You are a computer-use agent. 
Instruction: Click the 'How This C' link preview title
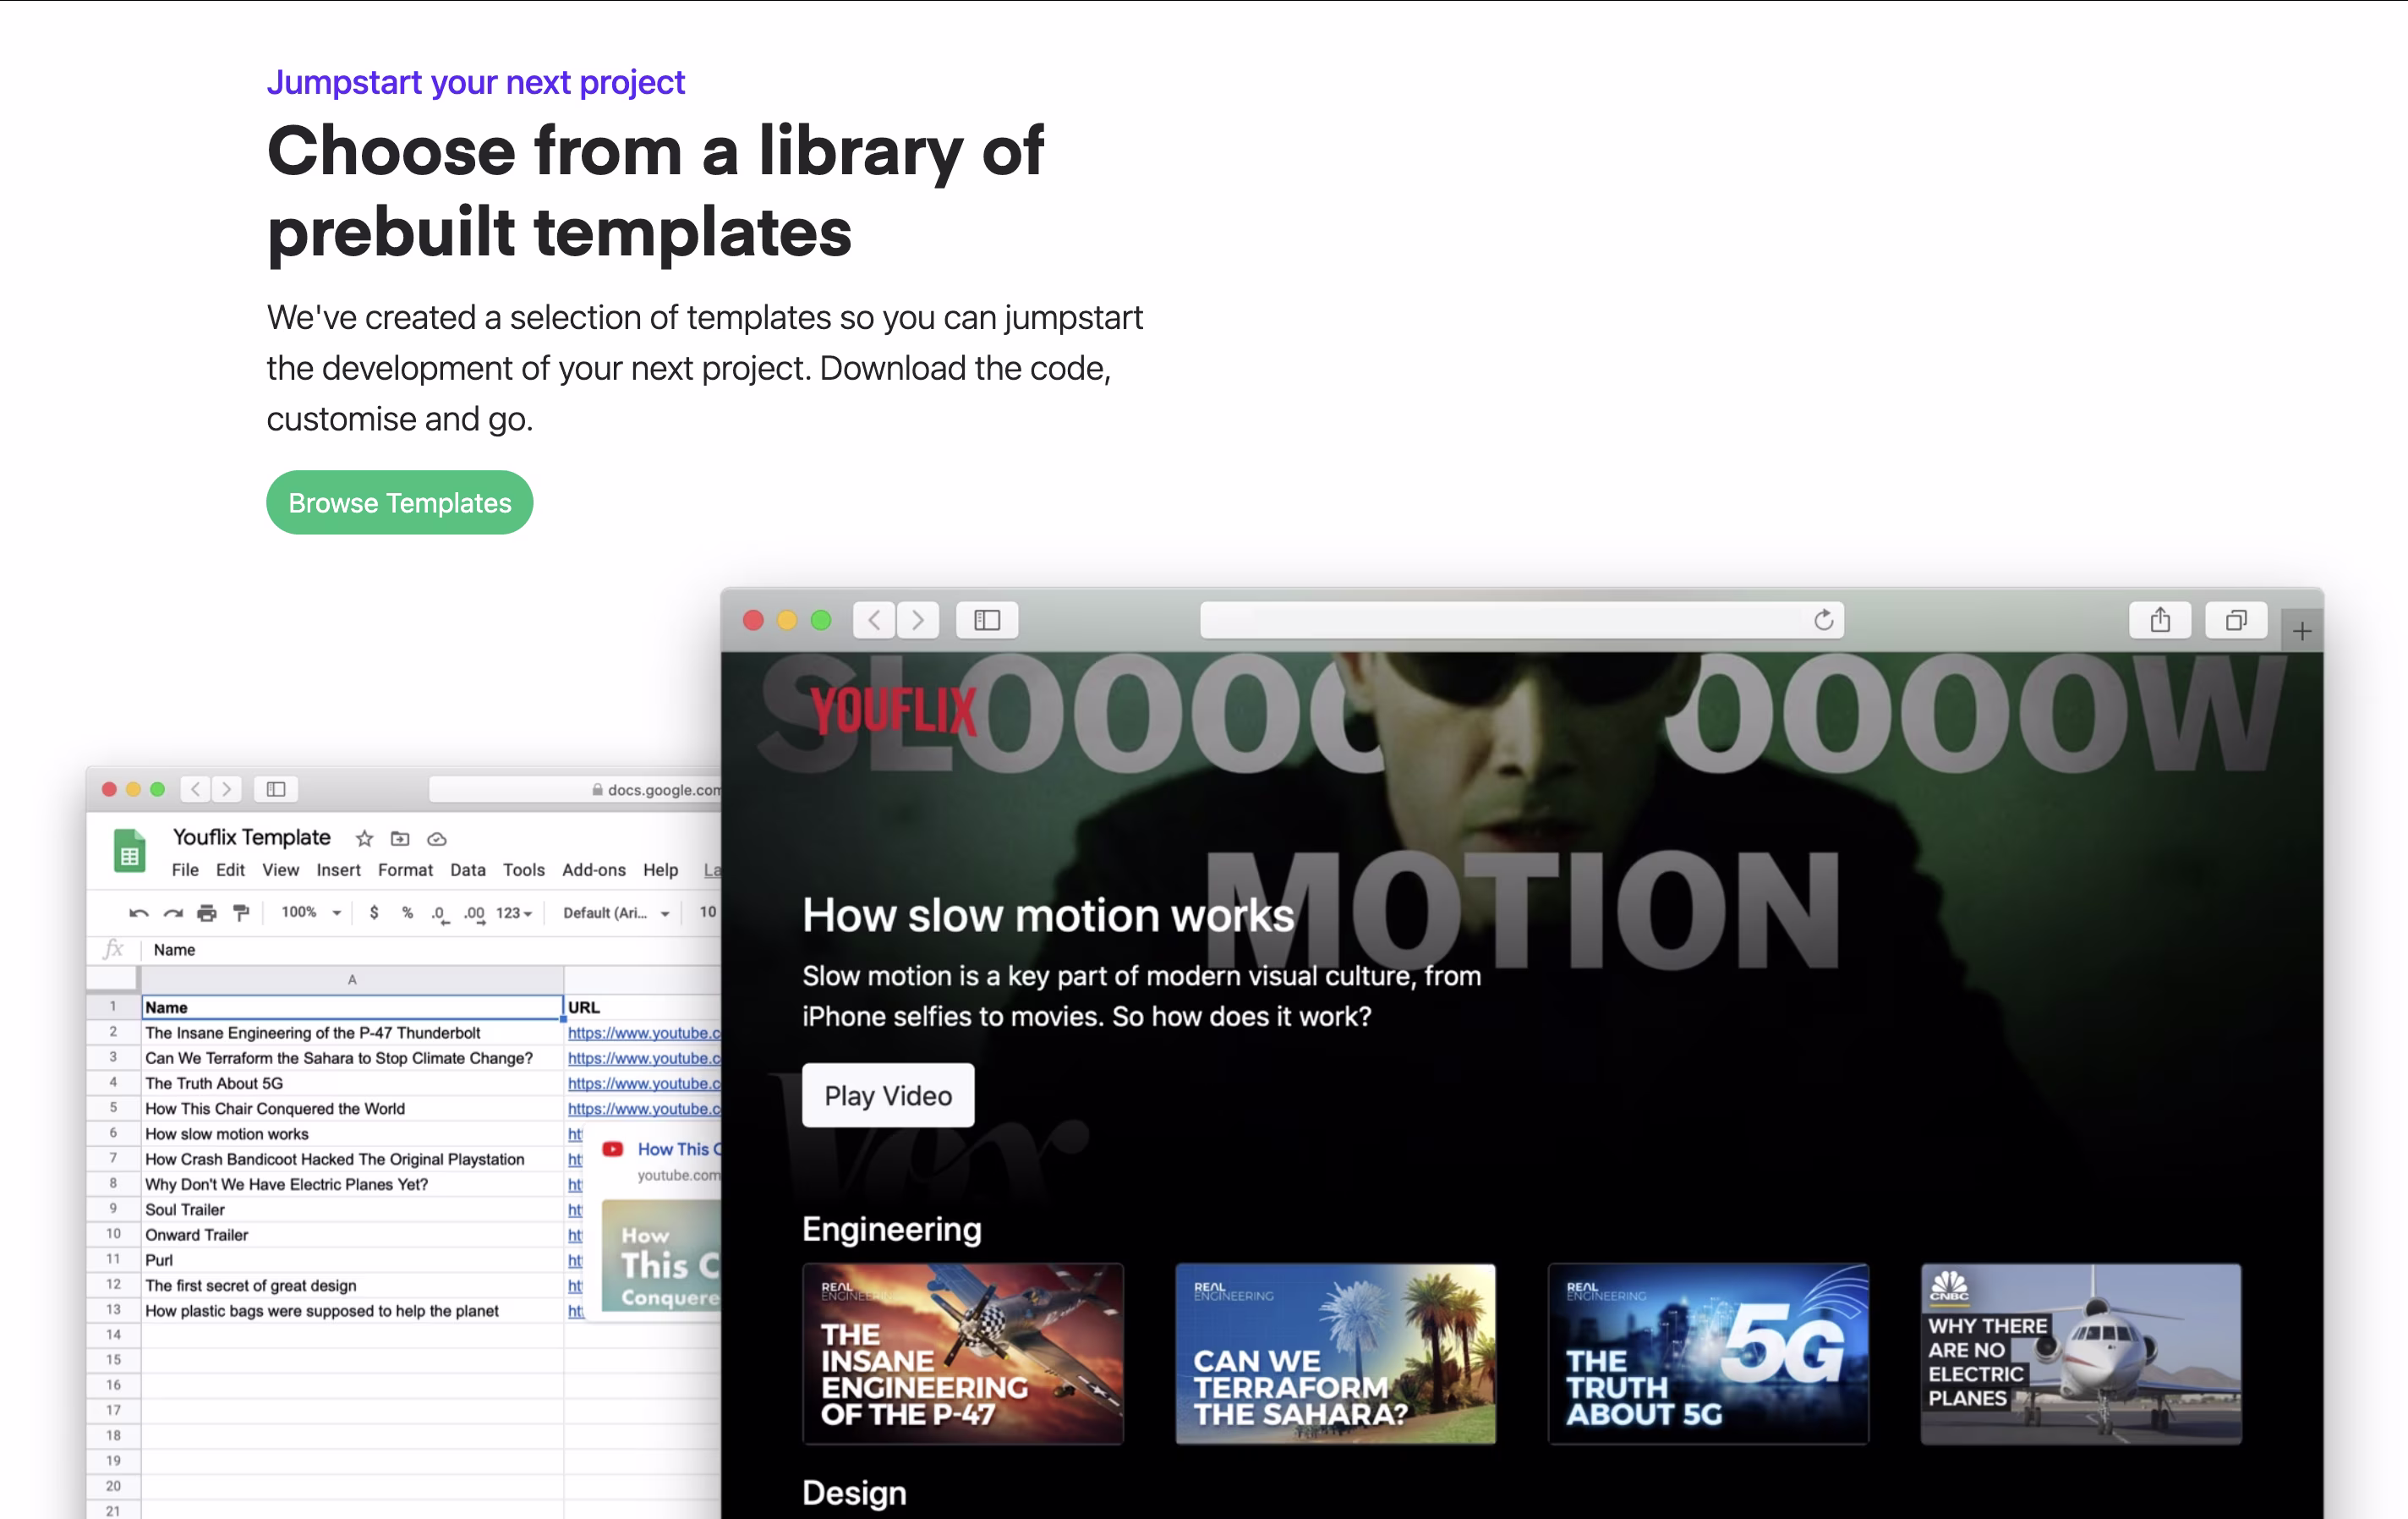point(679,1149)
